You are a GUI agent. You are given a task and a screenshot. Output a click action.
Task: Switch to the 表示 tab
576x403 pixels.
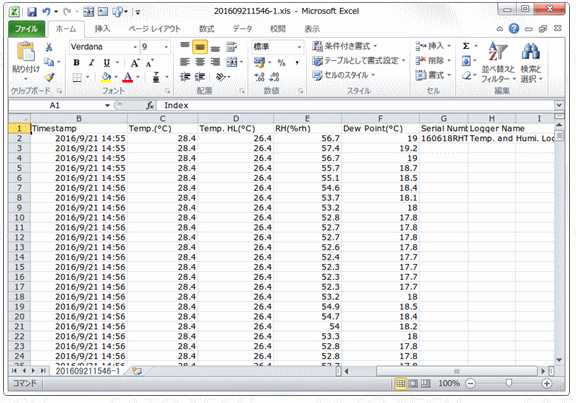click(312, 29)
